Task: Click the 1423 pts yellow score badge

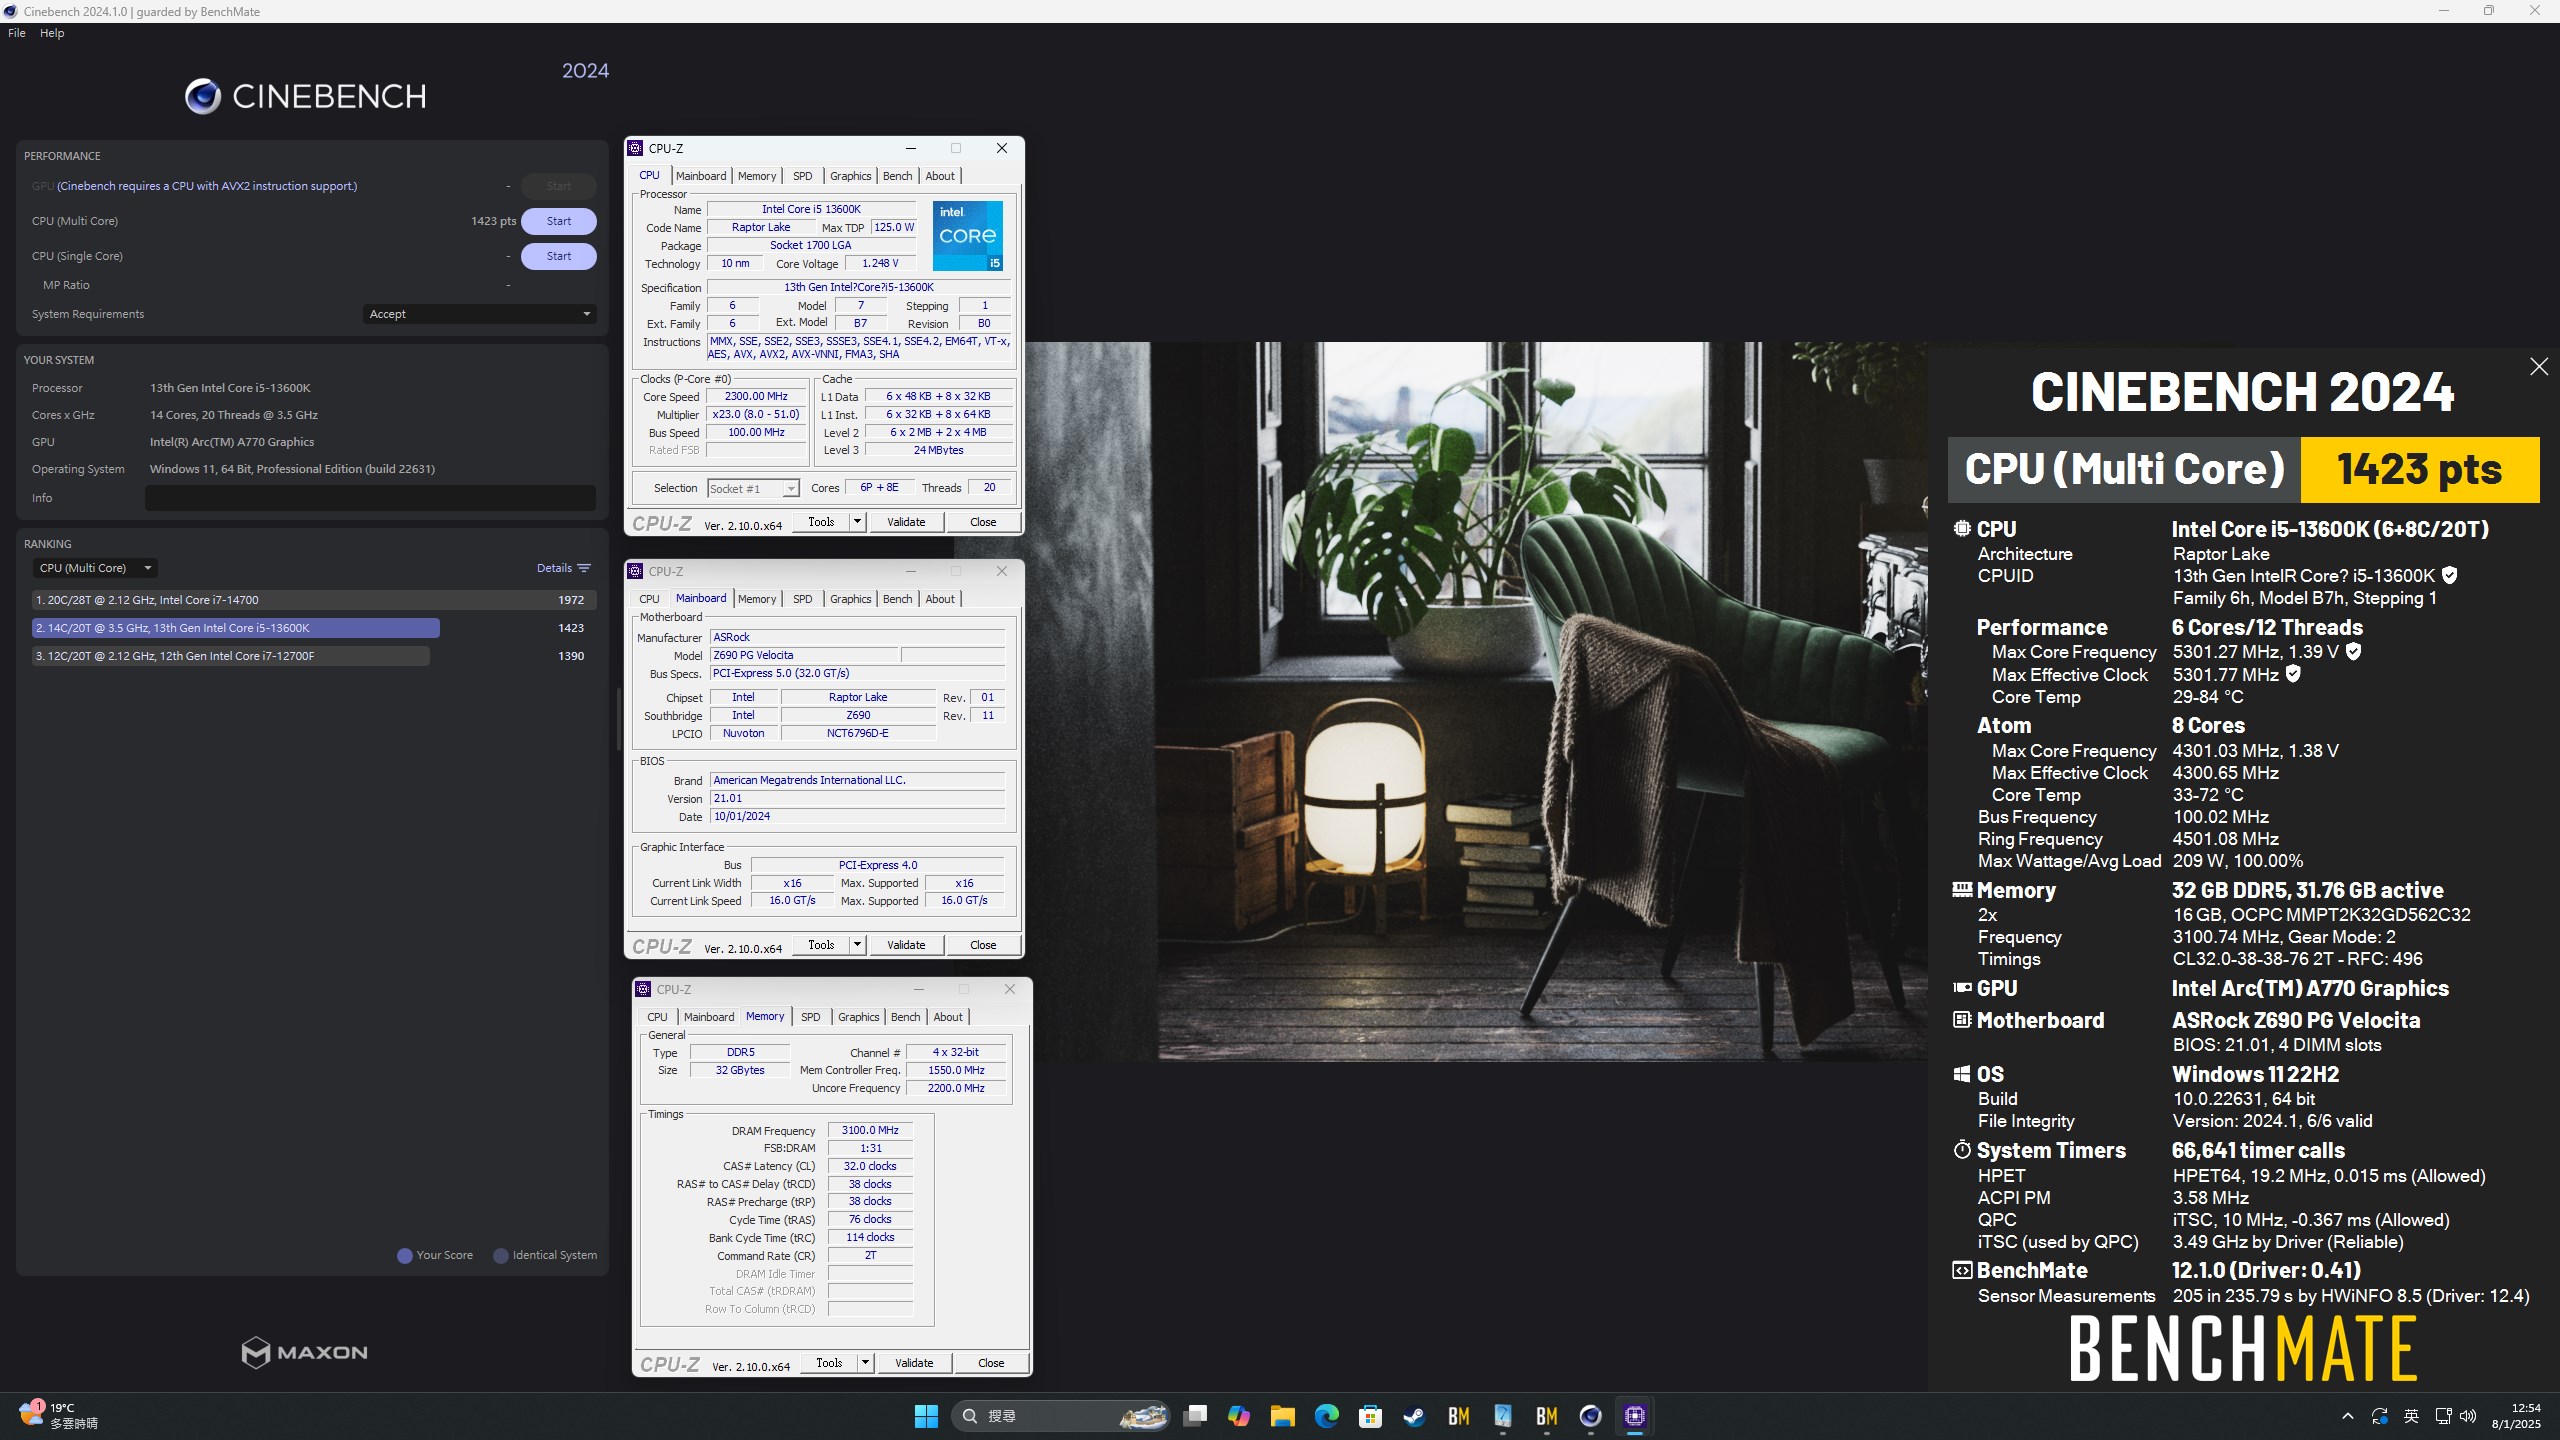Action: point(2419,469)
